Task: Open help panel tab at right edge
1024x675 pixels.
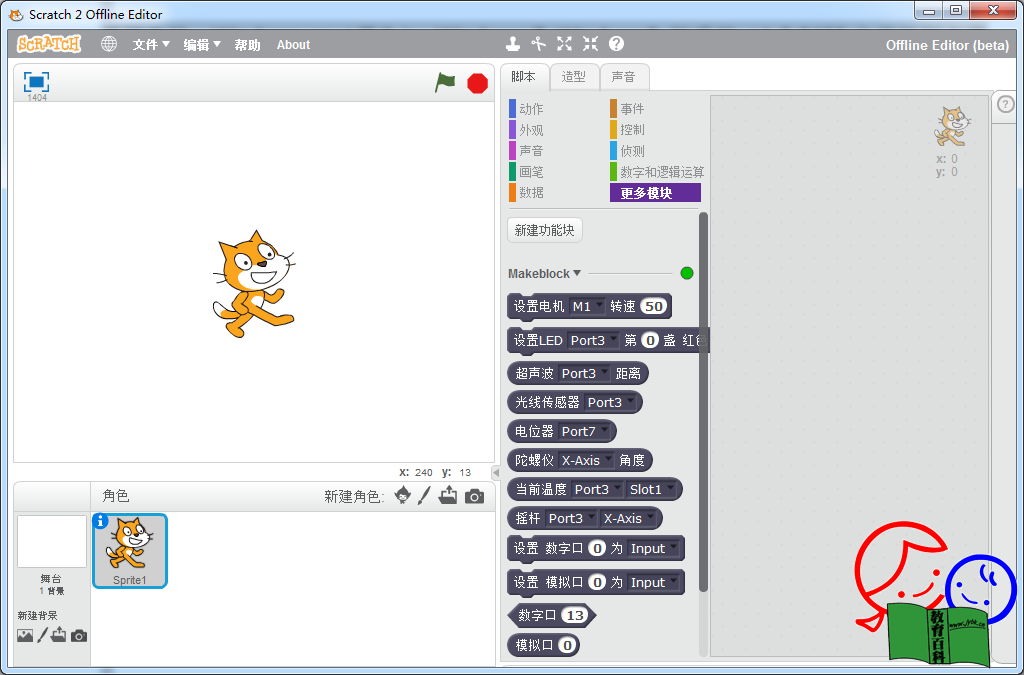Action: [1006, 104]
